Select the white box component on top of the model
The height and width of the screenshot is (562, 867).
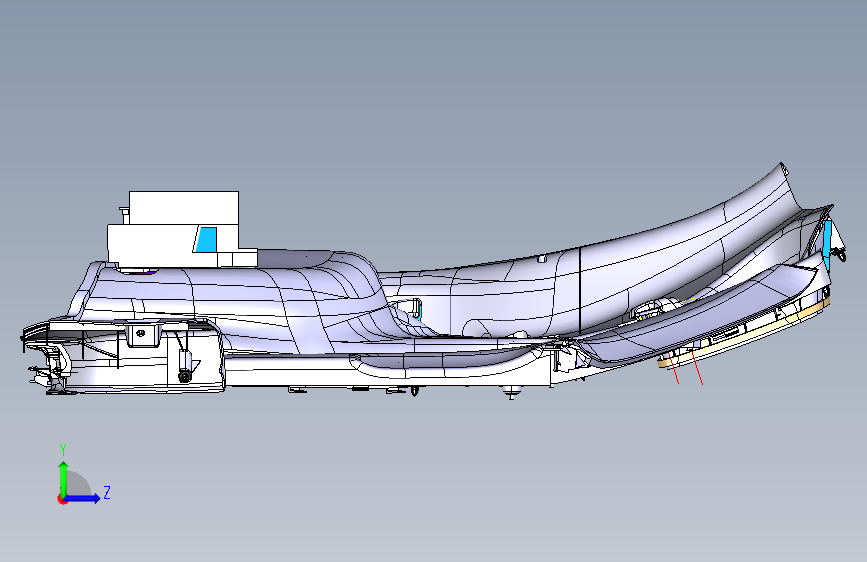click(182, 228)
